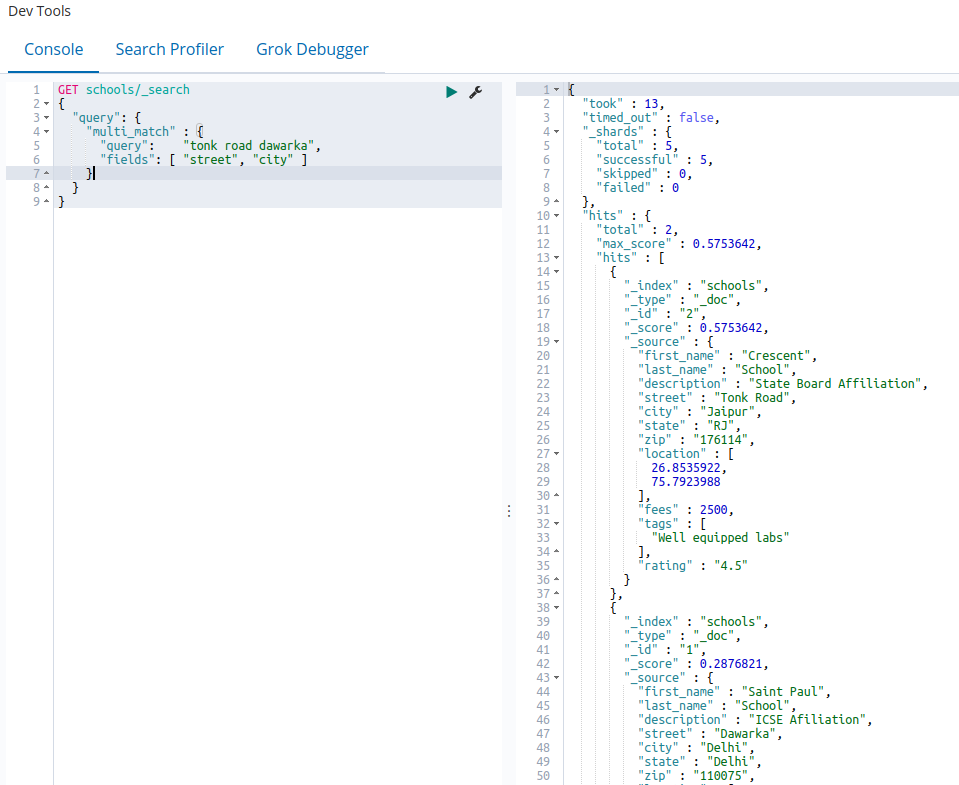Fold the root response object at line 1
Viewport: 959px width, 785px height.
pyautogui.click(x=557, y=90)
